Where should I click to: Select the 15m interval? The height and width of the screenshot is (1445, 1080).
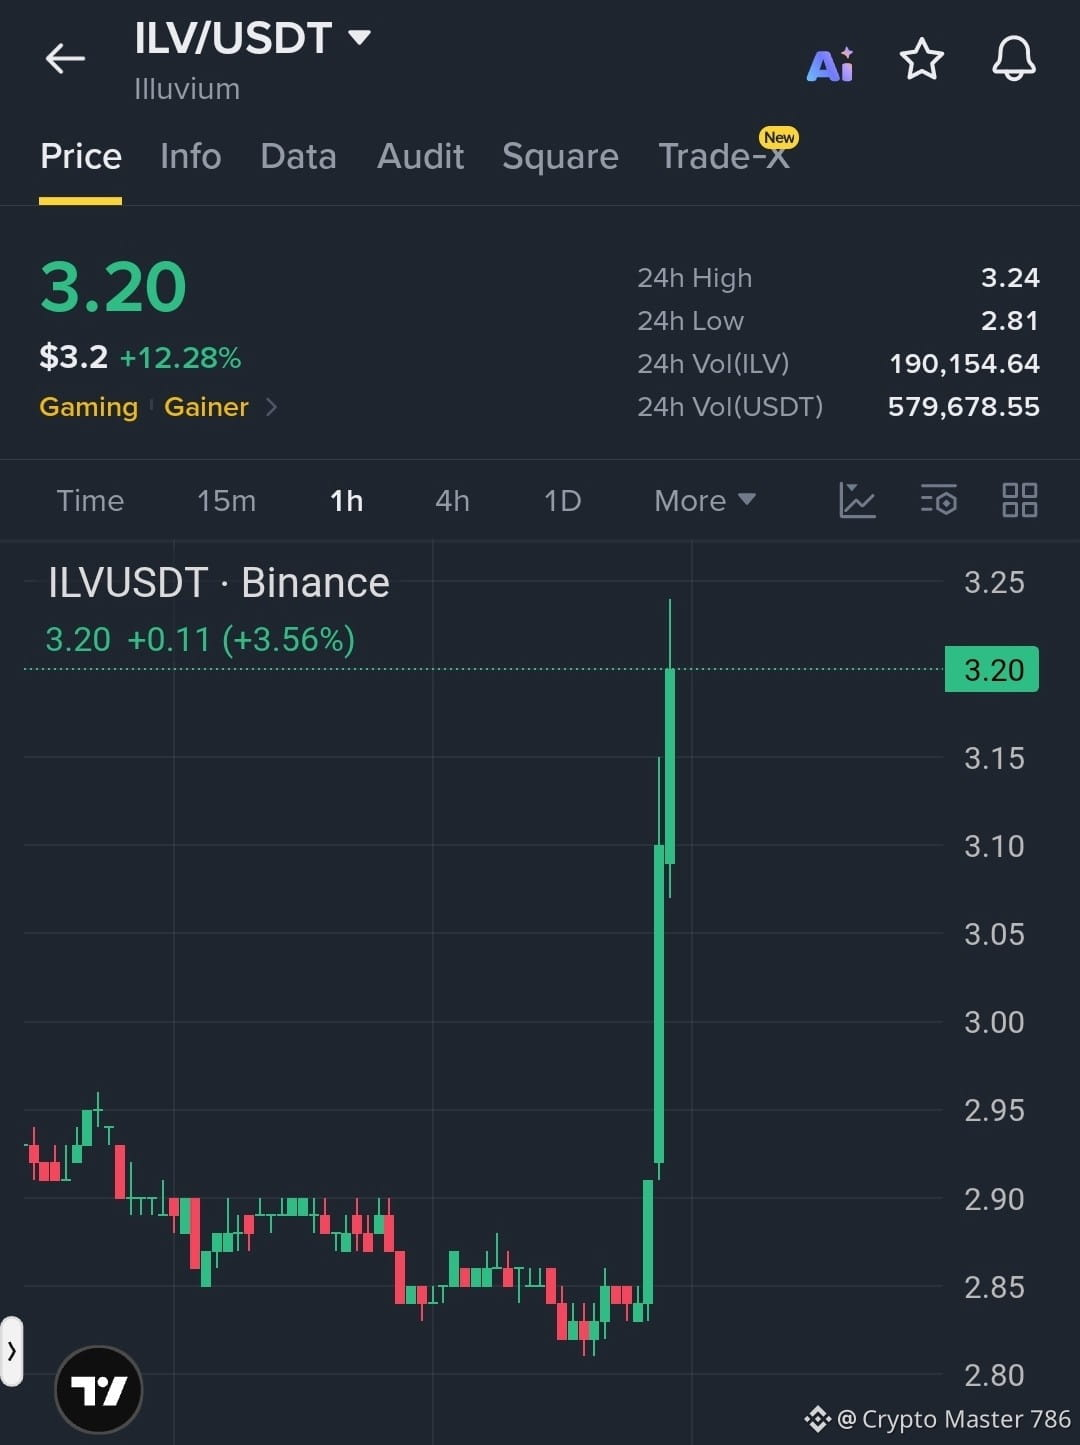pyautogui.click(x=226, y=500)
